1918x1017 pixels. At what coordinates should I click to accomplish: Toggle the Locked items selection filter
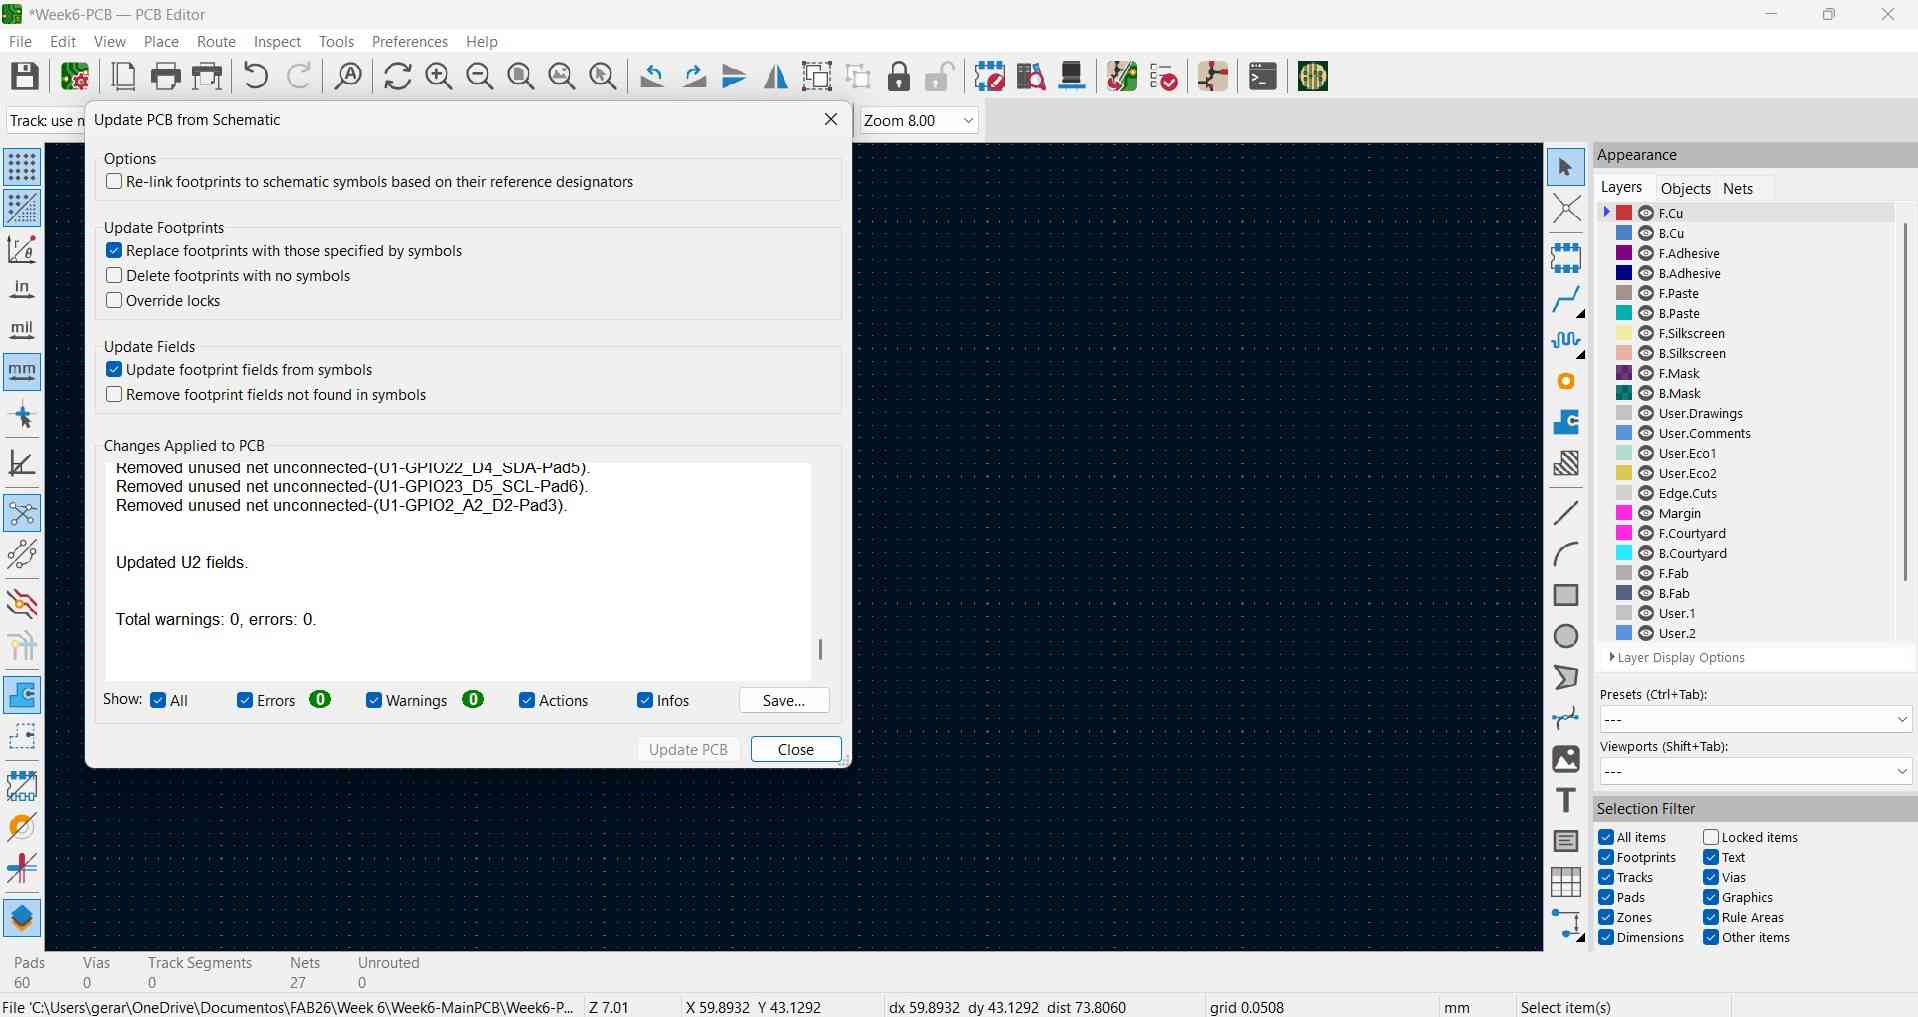(x=1711, y=838)
